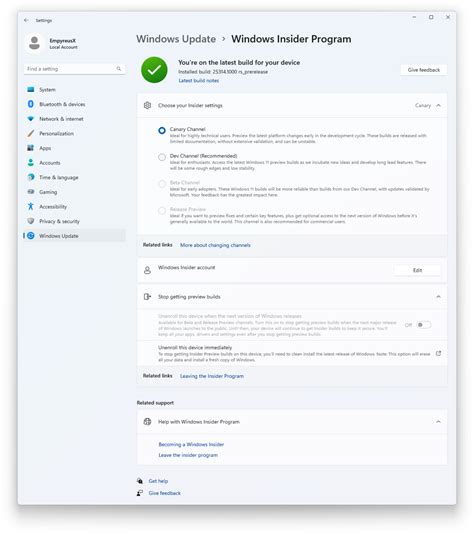Click the Accounts person icon

(x=31, y=163)
